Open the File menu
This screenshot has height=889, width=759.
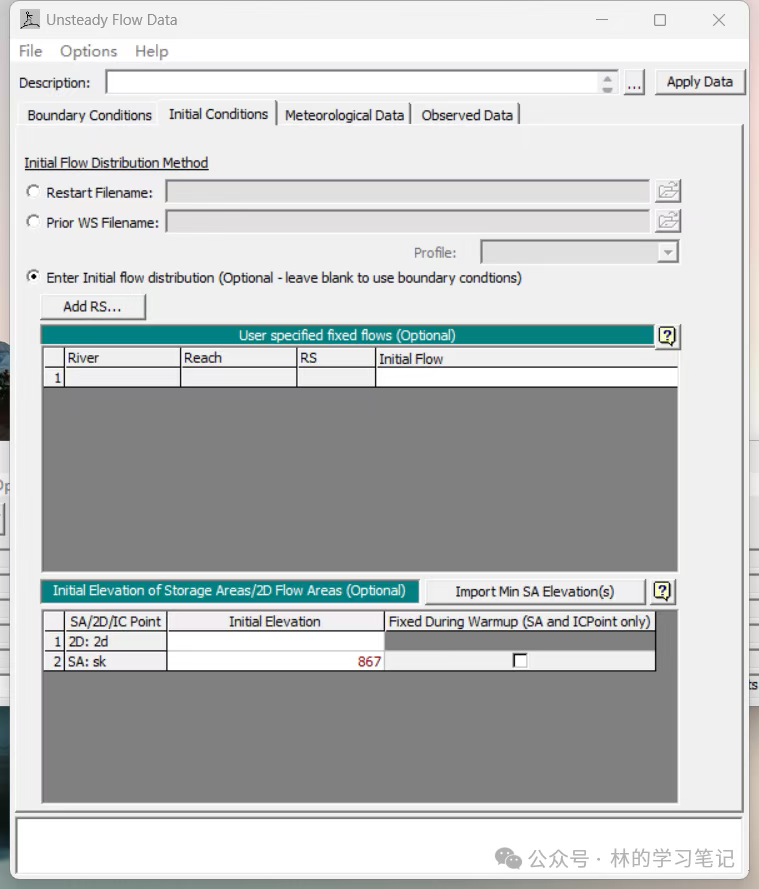[31, 51]
